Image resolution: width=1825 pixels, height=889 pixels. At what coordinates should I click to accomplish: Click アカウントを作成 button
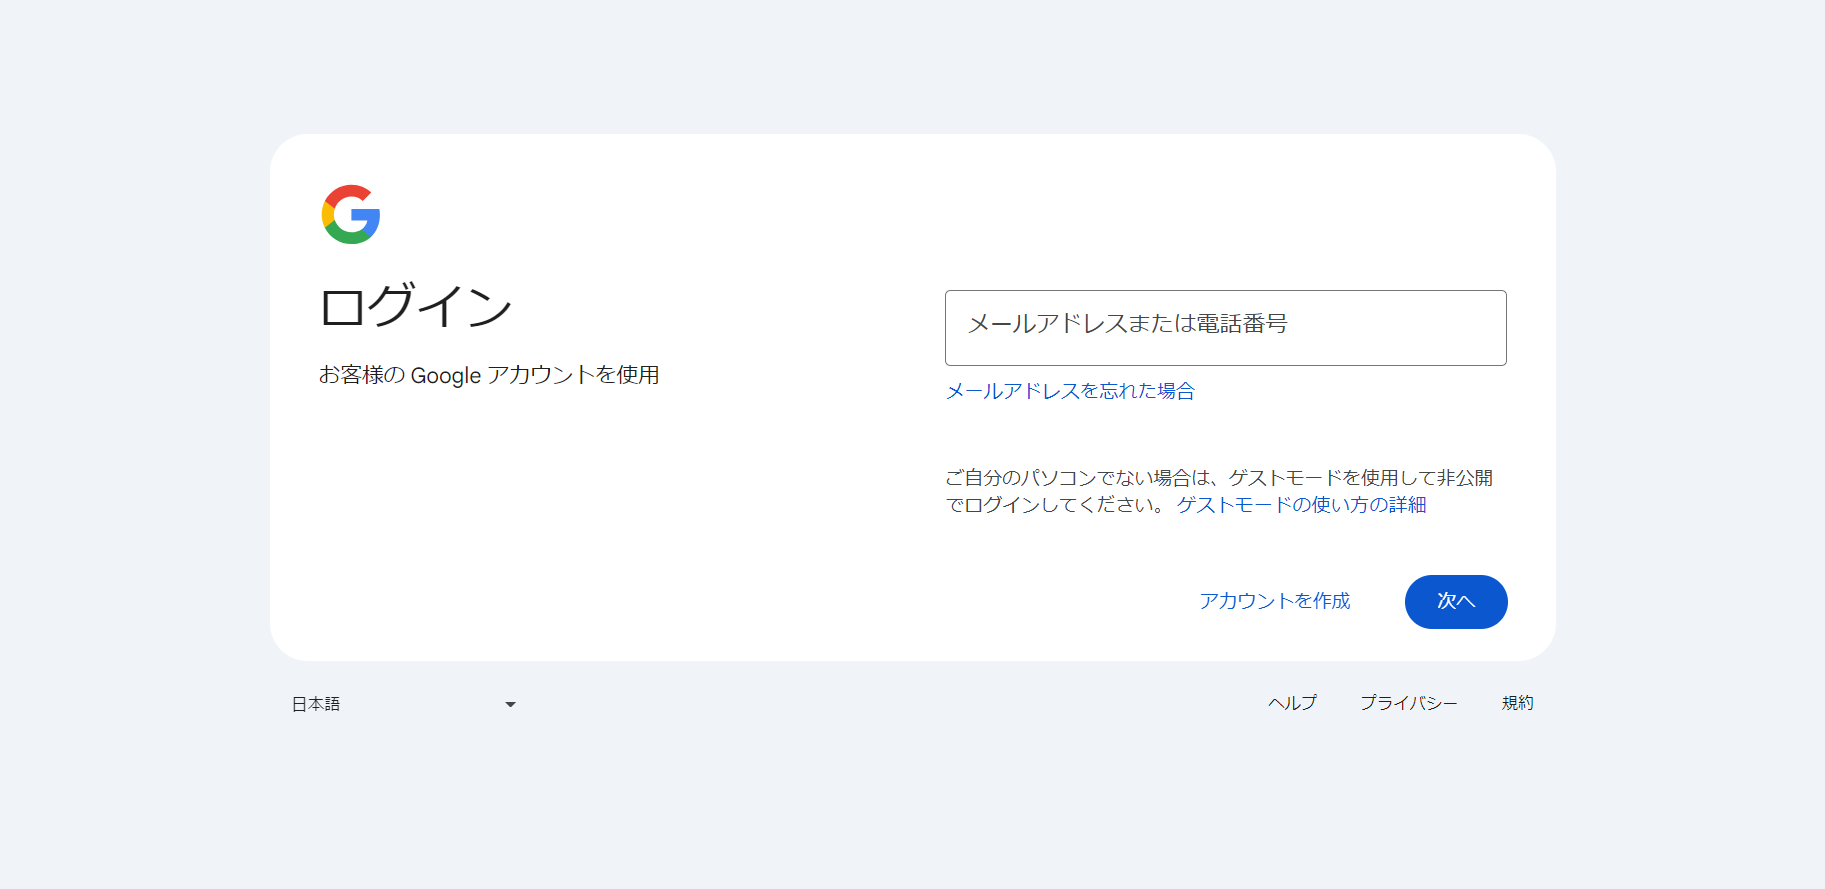[1275, 601]
